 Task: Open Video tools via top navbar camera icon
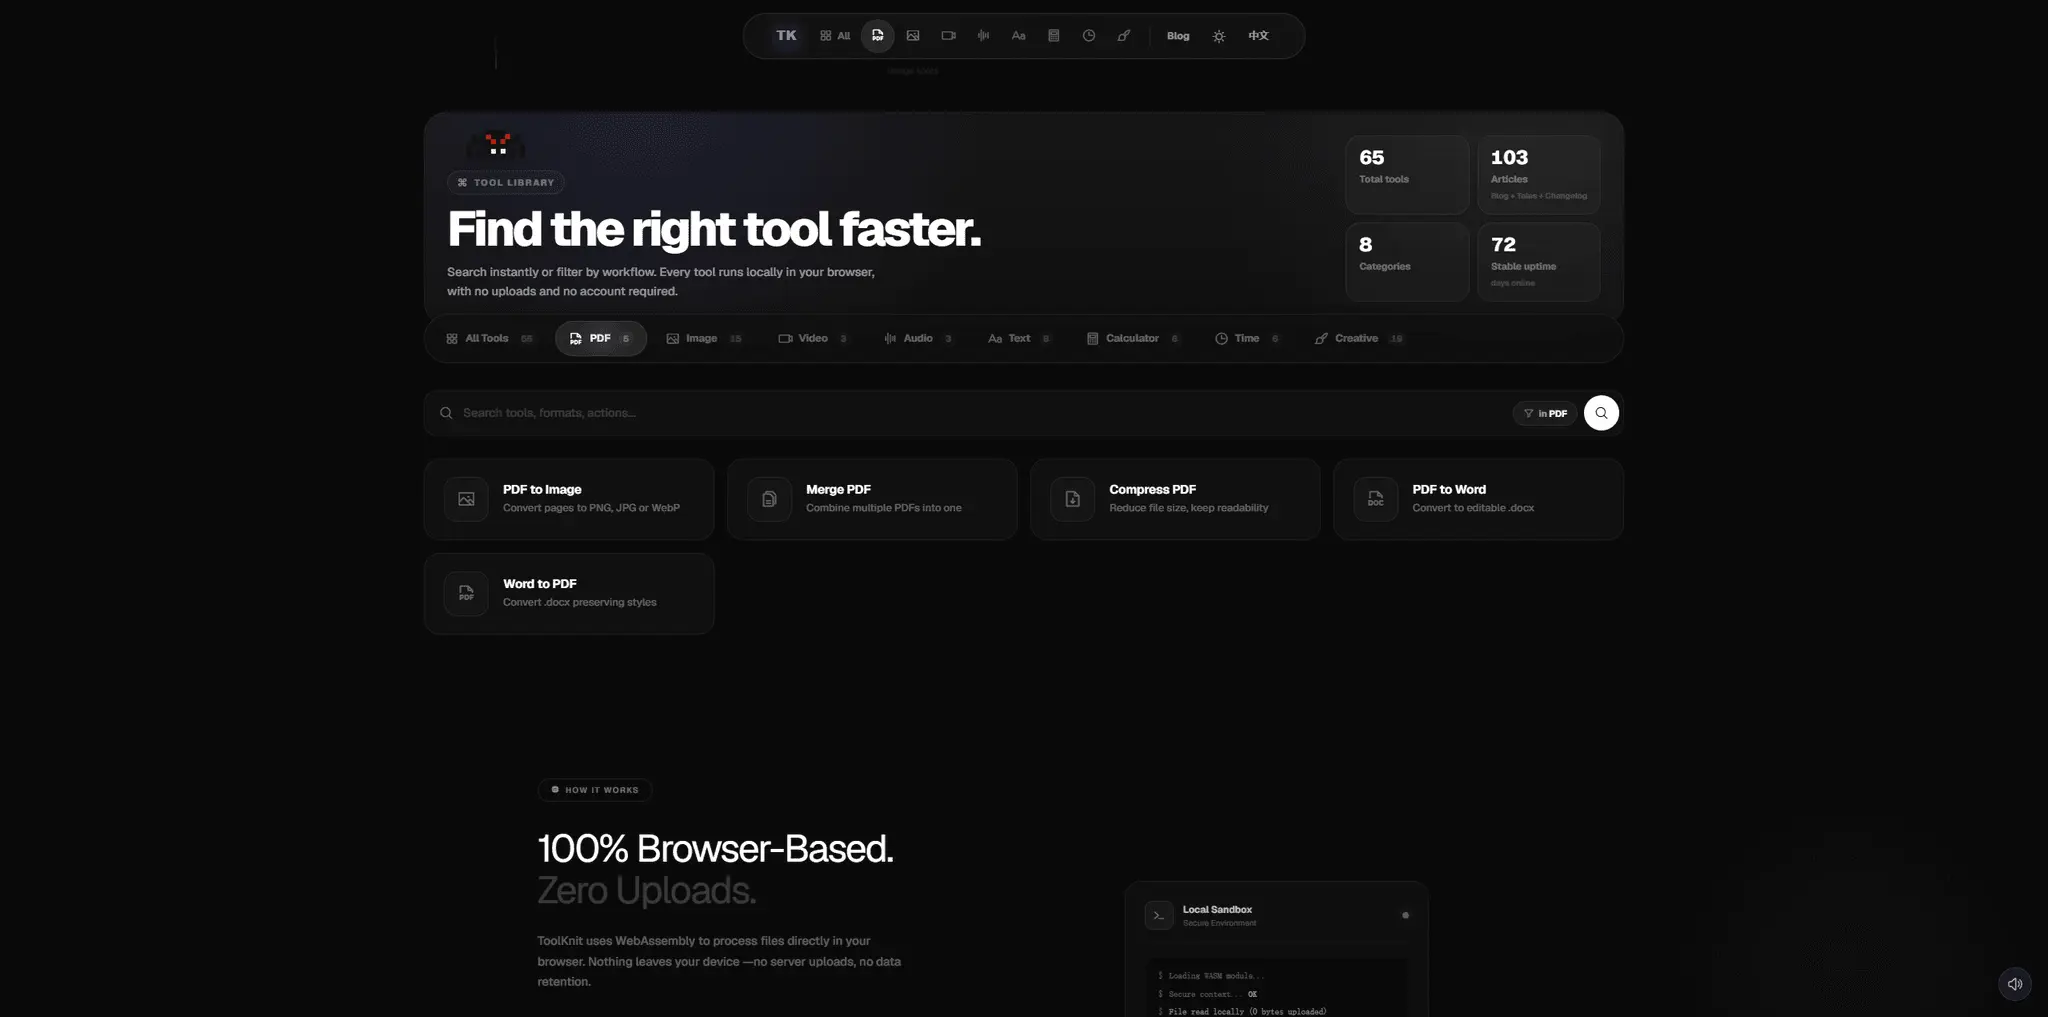tap(948, 36)
